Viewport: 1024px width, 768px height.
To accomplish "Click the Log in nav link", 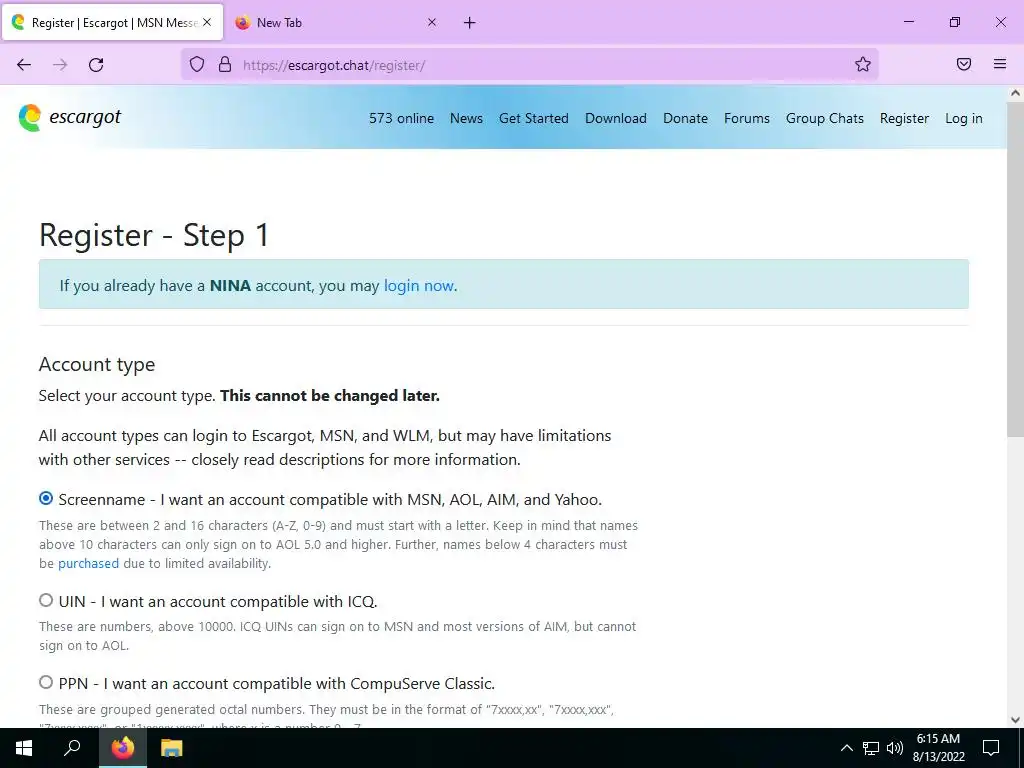I will [964, 118].
